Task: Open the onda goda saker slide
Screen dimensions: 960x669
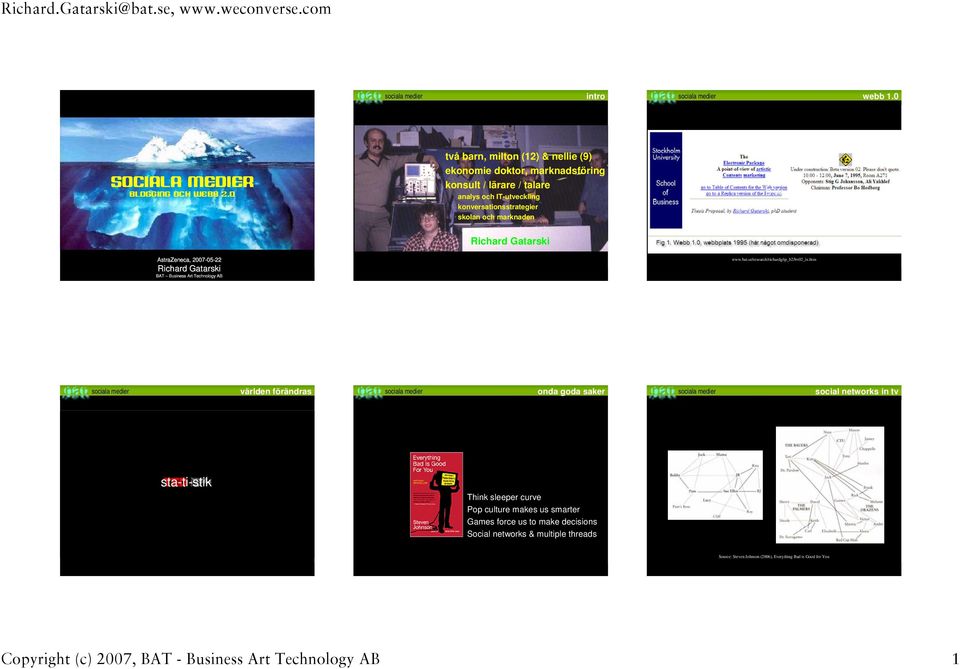Action: 481,480
